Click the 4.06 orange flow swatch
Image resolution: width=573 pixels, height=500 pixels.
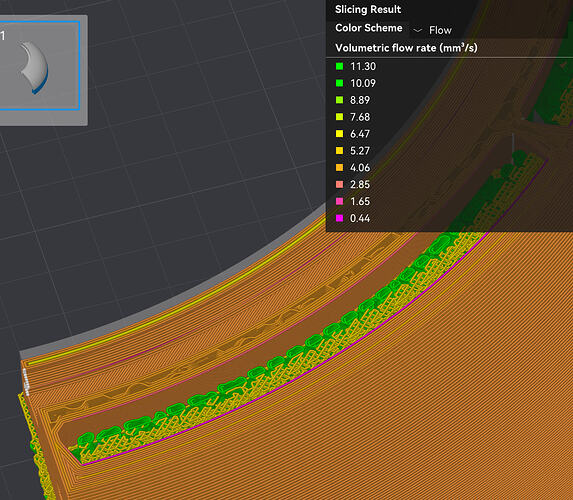[x=339, y=167]
